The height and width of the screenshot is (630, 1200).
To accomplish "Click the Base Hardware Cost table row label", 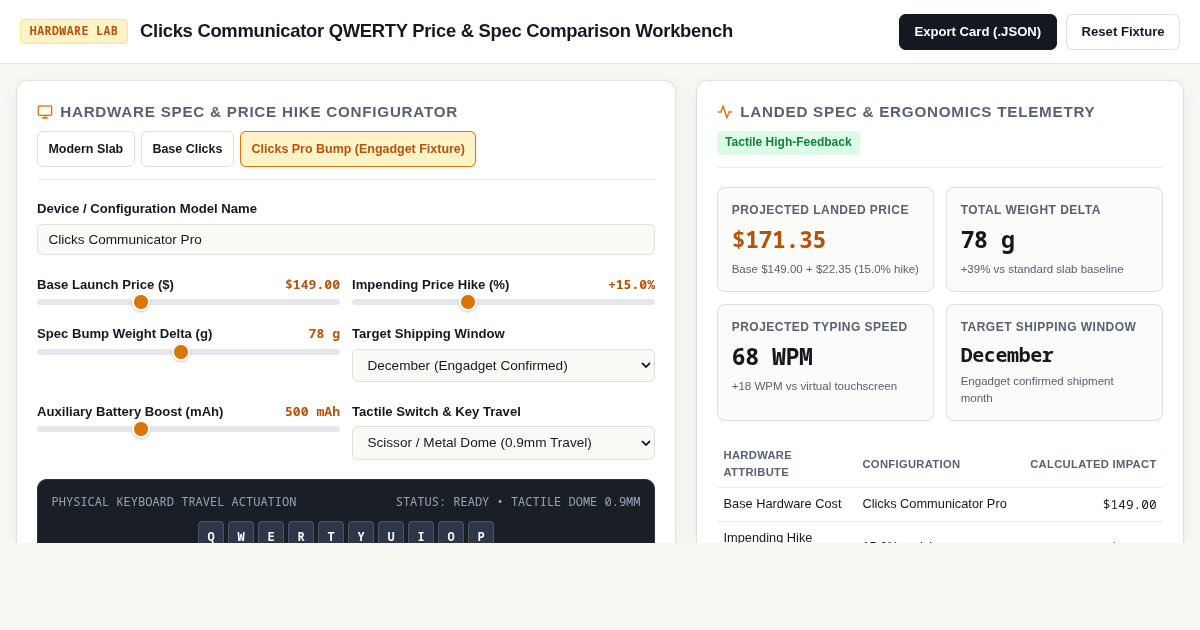I will [783, 504].
